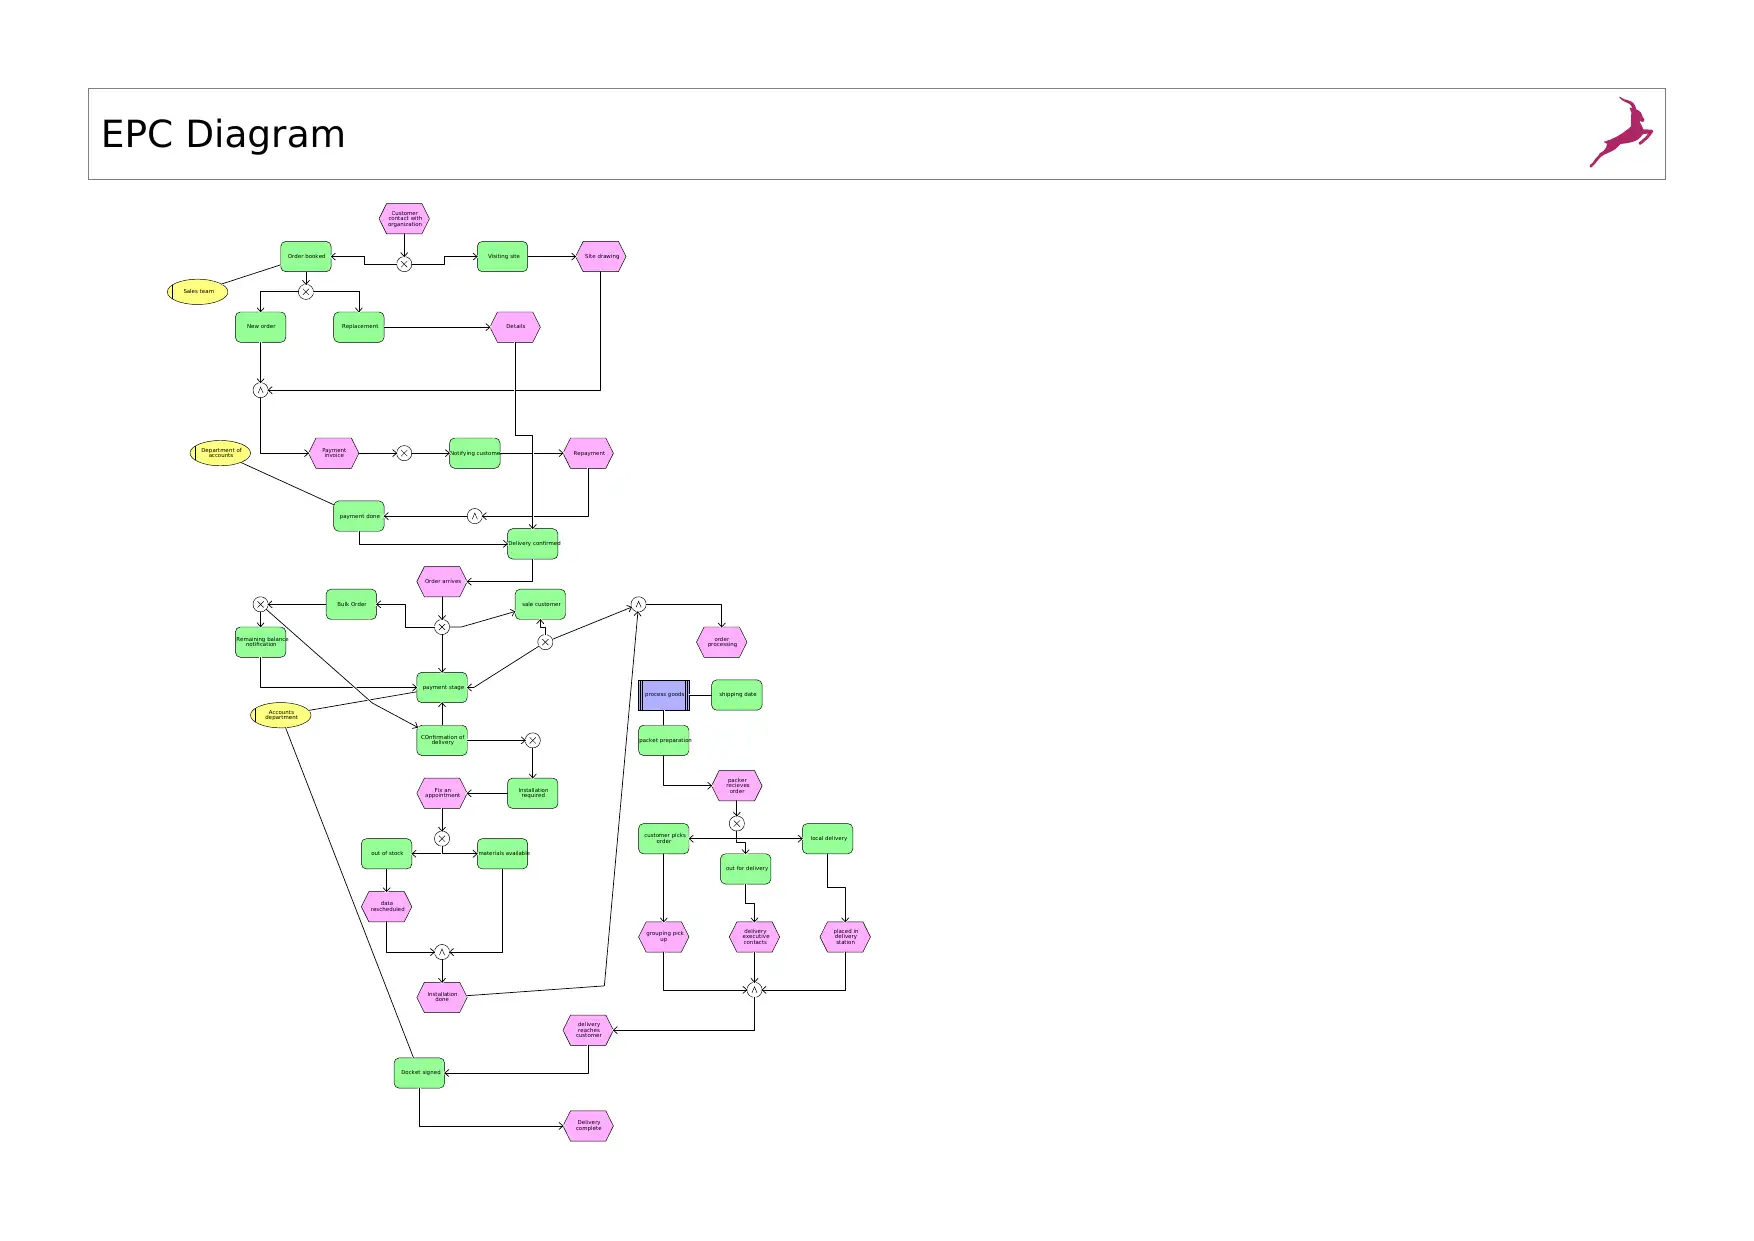Click the "placed in delivery station" event hexagon
The width and height of the screenshot is (1754, 1241).
point(846,937)
